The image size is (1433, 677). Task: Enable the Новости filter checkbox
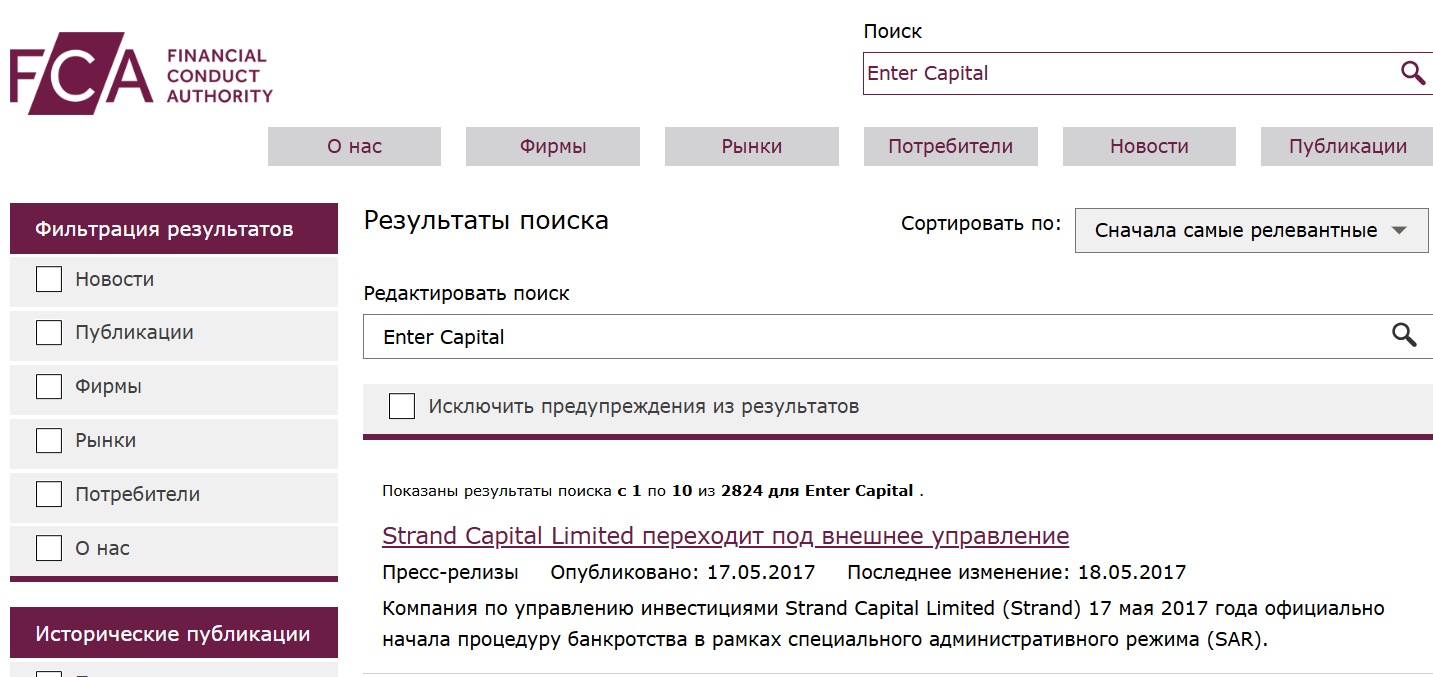48,279
